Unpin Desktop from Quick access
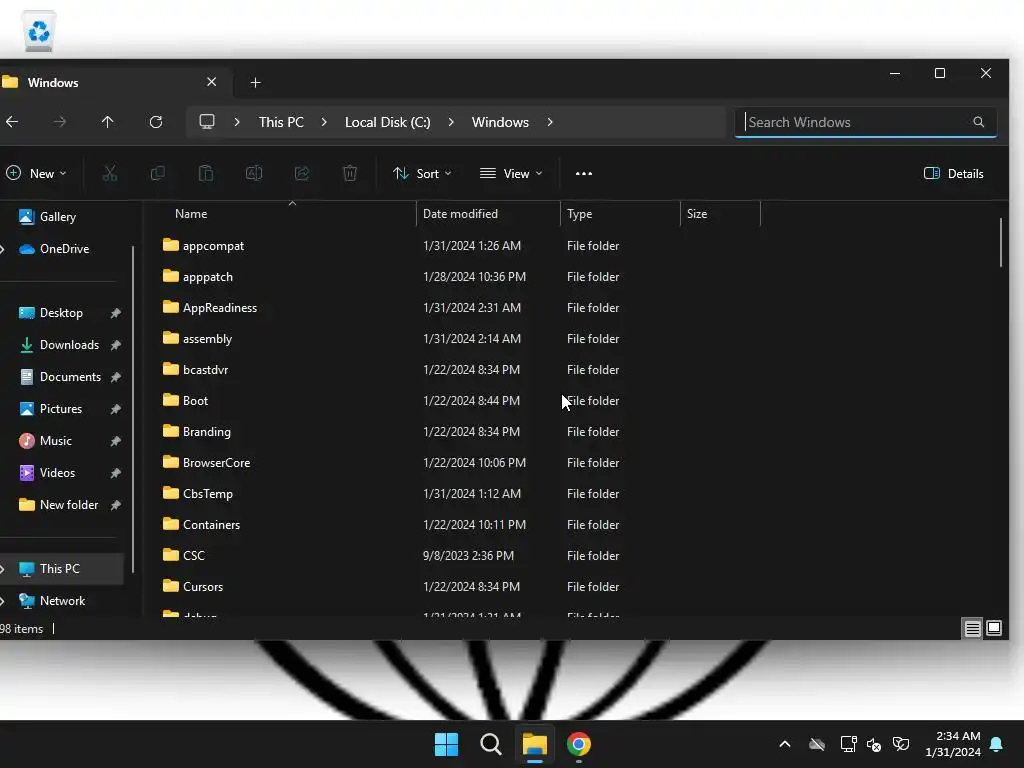Image resolution: width=1024 pixels, height=768 pixels. click(116, 313)
